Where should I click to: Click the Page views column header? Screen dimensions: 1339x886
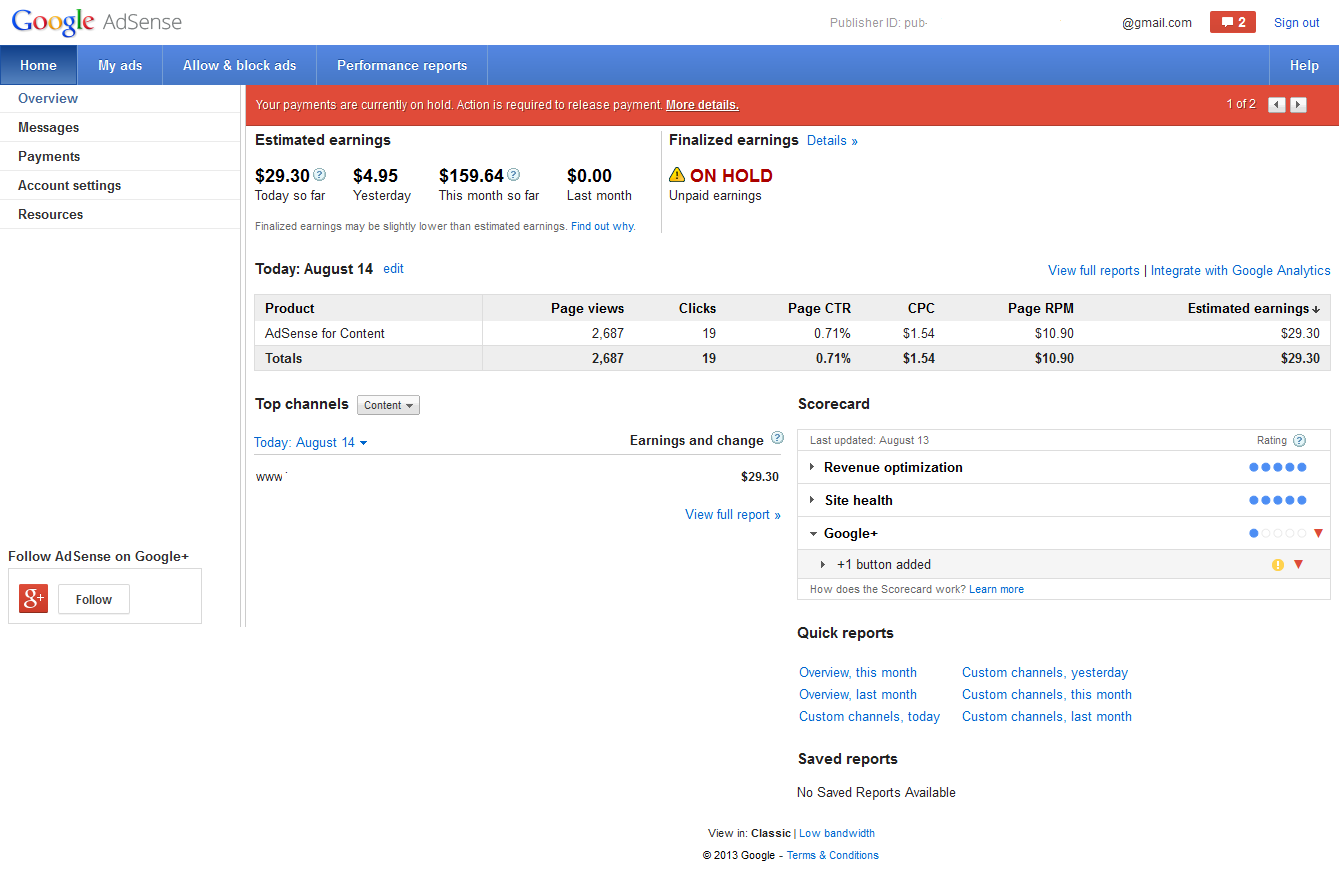coord(587,308)
